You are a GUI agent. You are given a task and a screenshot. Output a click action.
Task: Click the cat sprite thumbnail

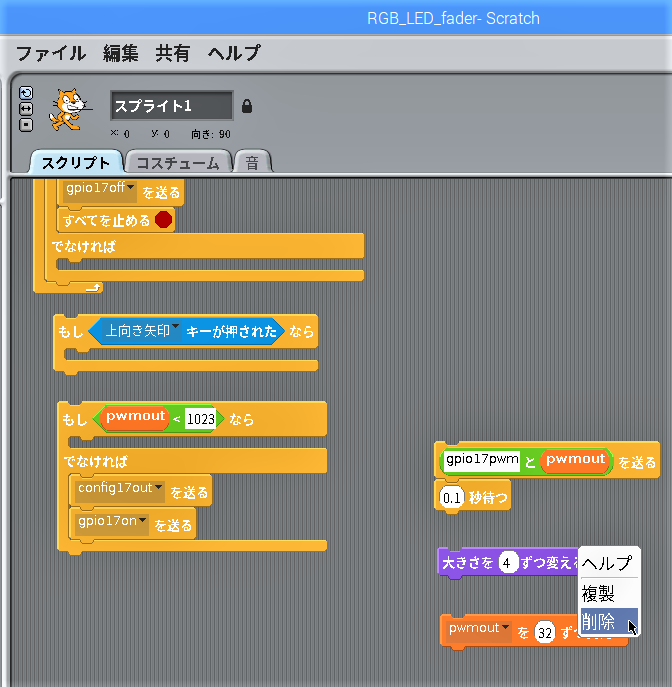pyautogui.click(x=67, y=108)
